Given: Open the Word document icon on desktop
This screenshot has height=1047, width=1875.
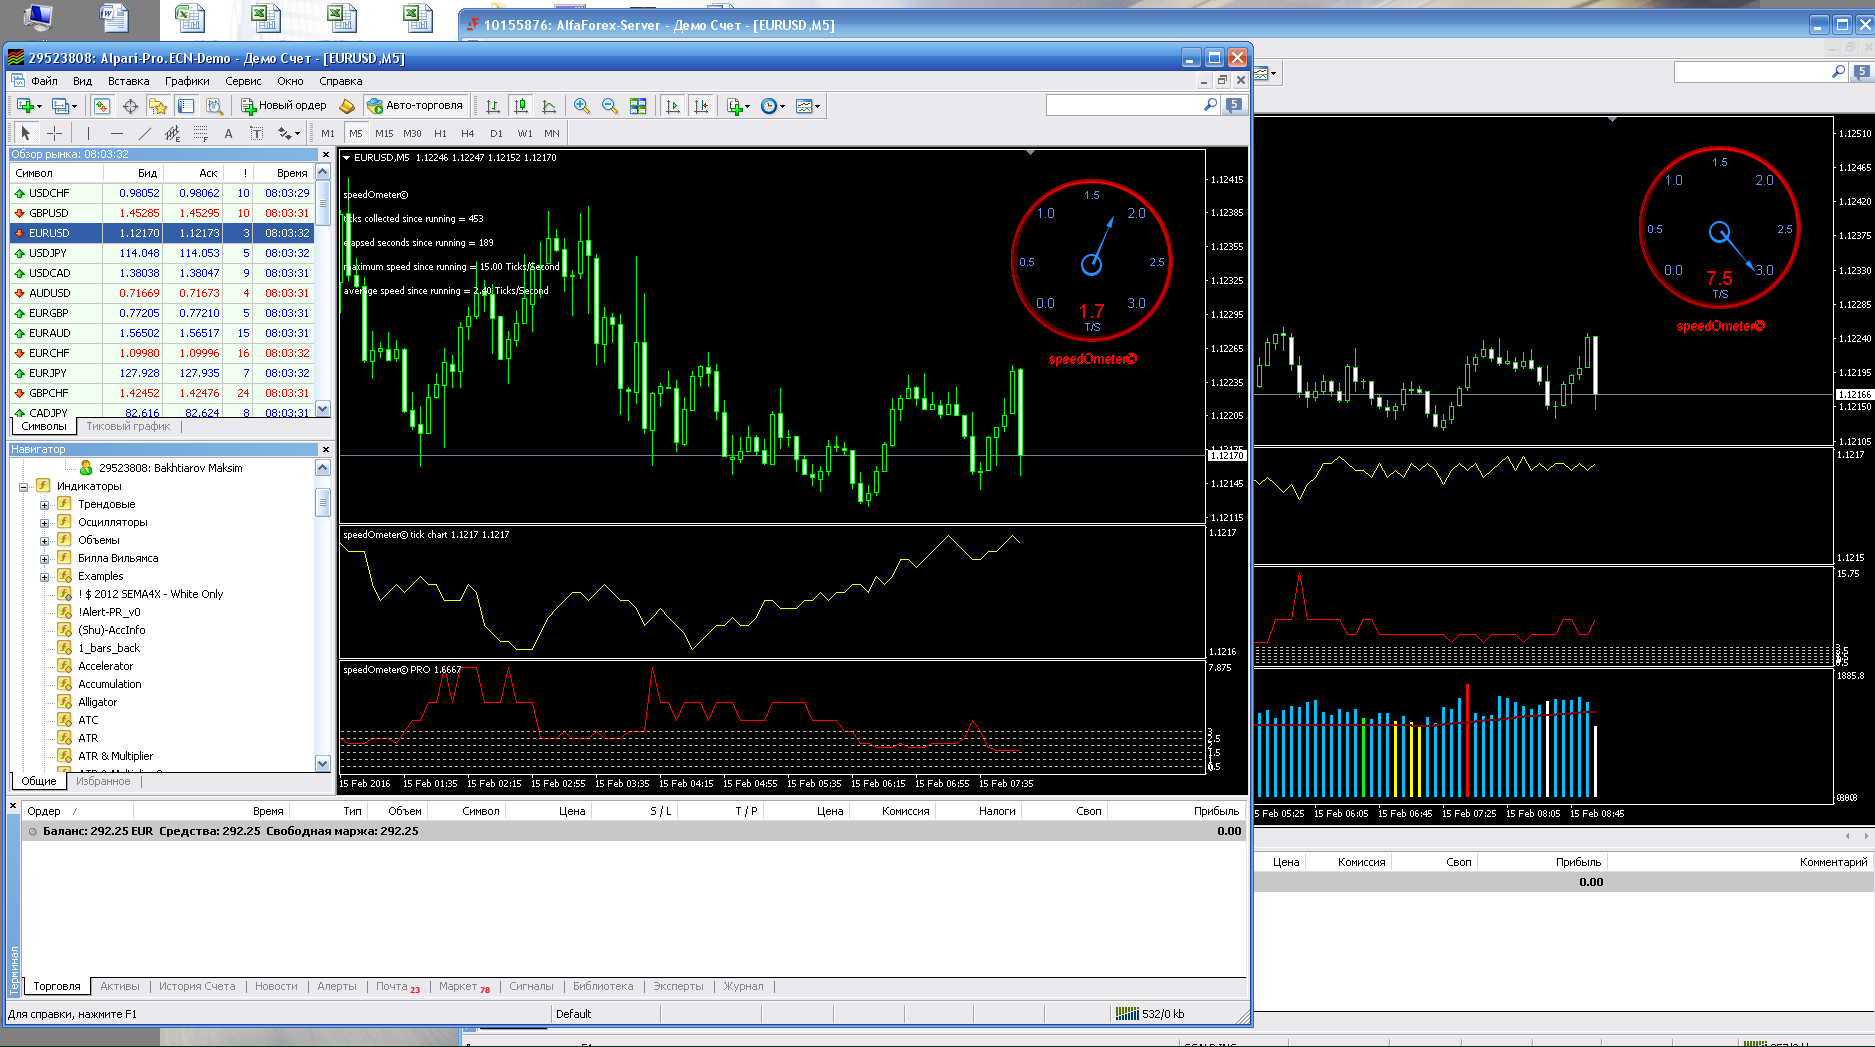Looking at the screenshot, I should [114, 17].
